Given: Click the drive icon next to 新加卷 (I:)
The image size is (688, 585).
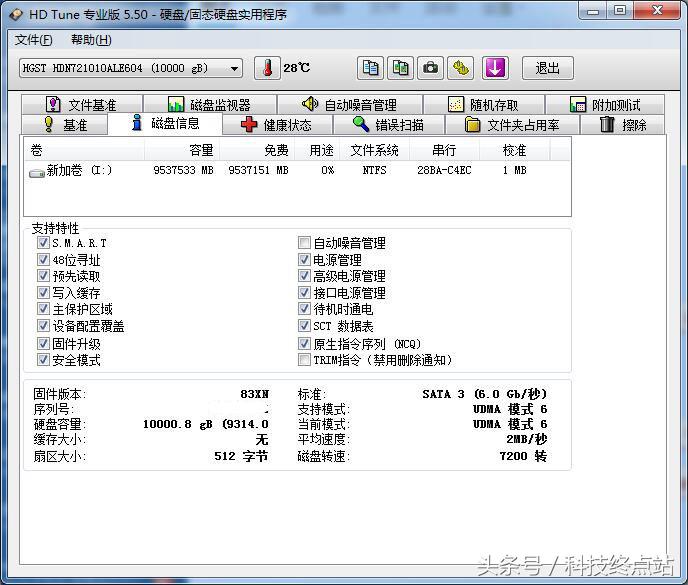Looking at the screenshot, I should coord(37,173).
